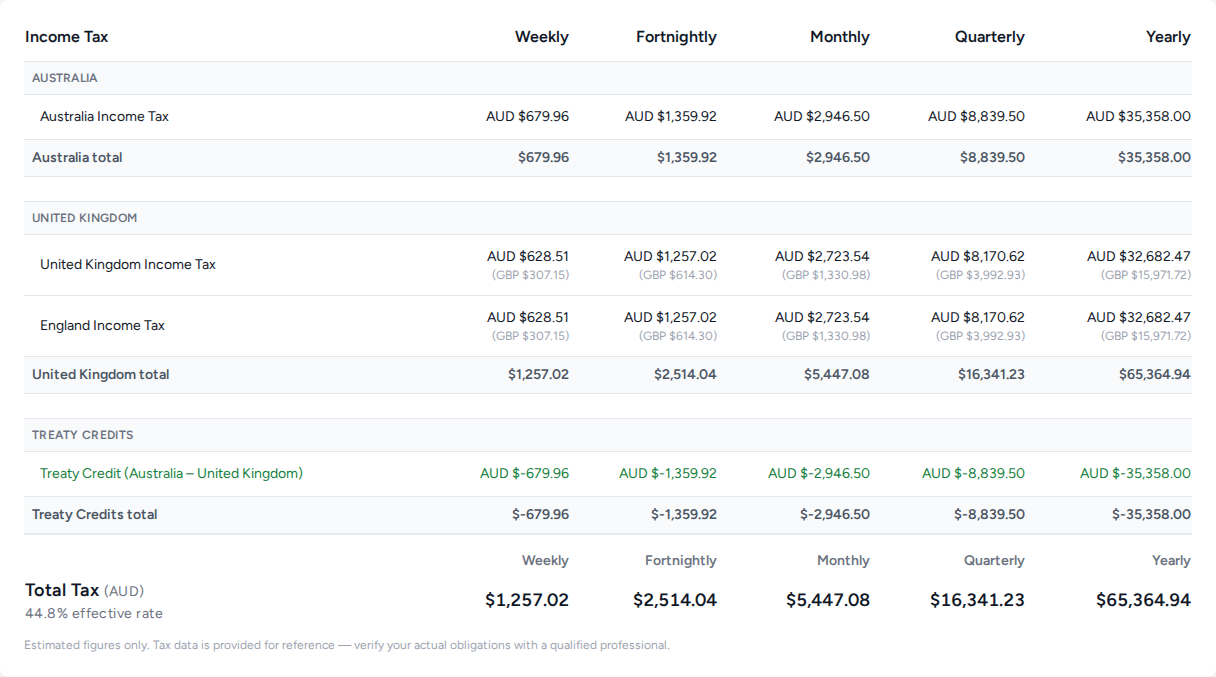The image size is (1216, 677).
Task: Click $-2,946.50 in the Treaty Credits total row
Action: (835, 515)
